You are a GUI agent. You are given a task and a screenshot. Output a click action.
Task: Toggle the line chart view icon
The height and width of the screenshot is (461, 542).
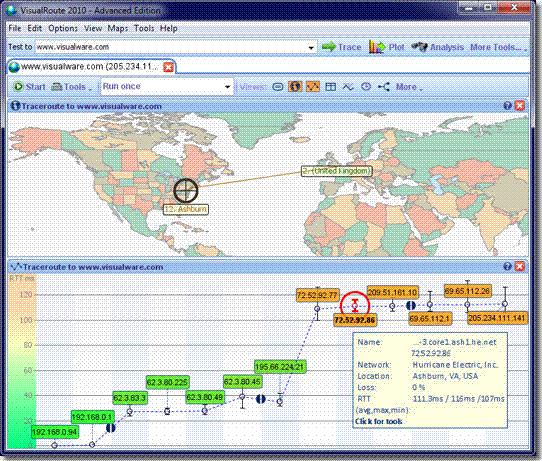click(348, 87)
